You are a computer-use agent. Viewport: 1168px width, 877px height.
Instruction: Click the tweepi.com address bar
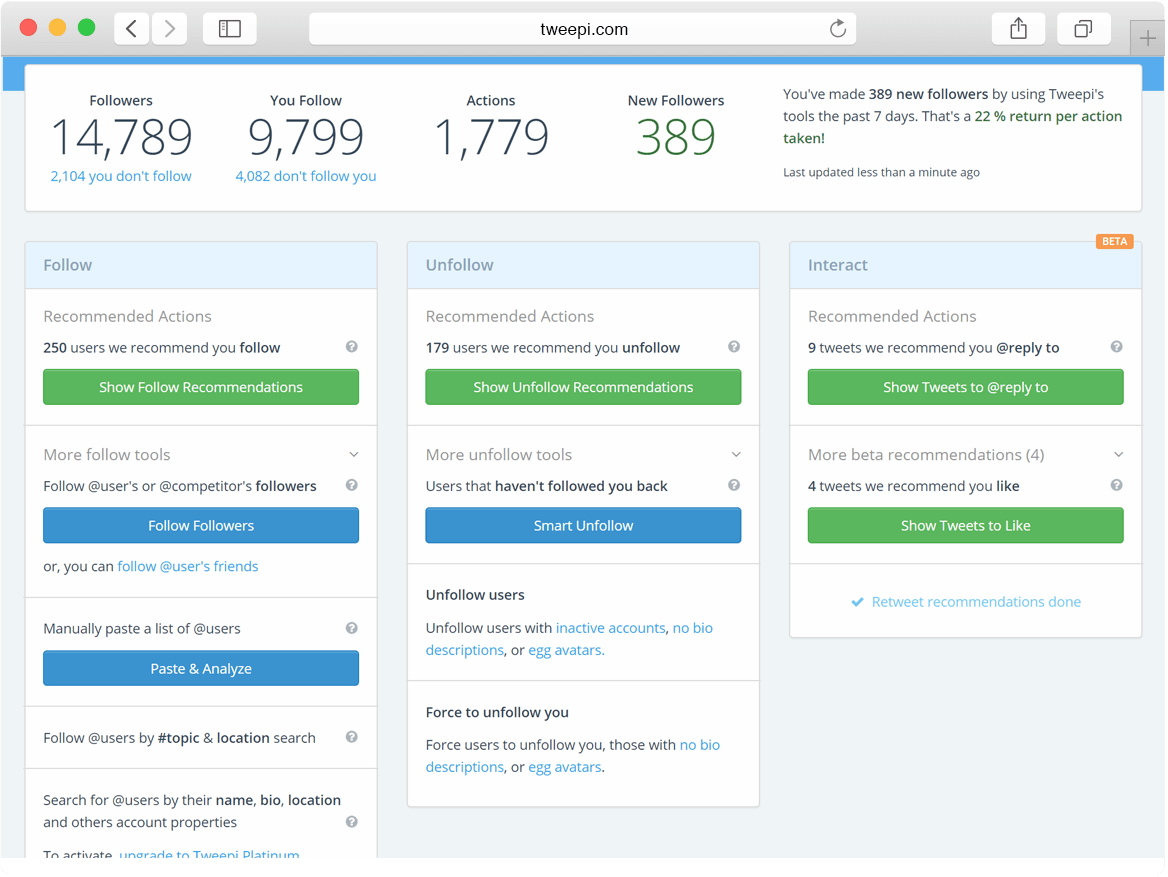[x=583, y=29]
